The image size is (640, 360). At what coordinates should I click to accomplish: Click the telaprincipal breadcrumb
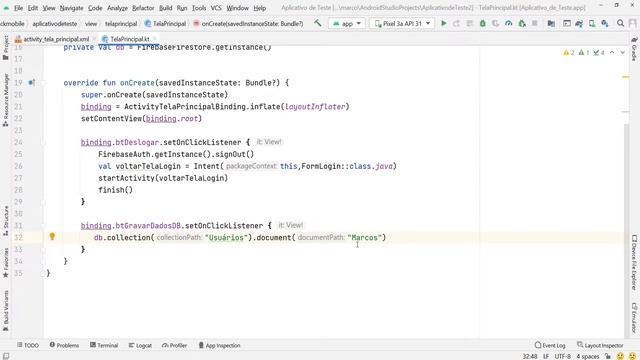pos(121,24)
